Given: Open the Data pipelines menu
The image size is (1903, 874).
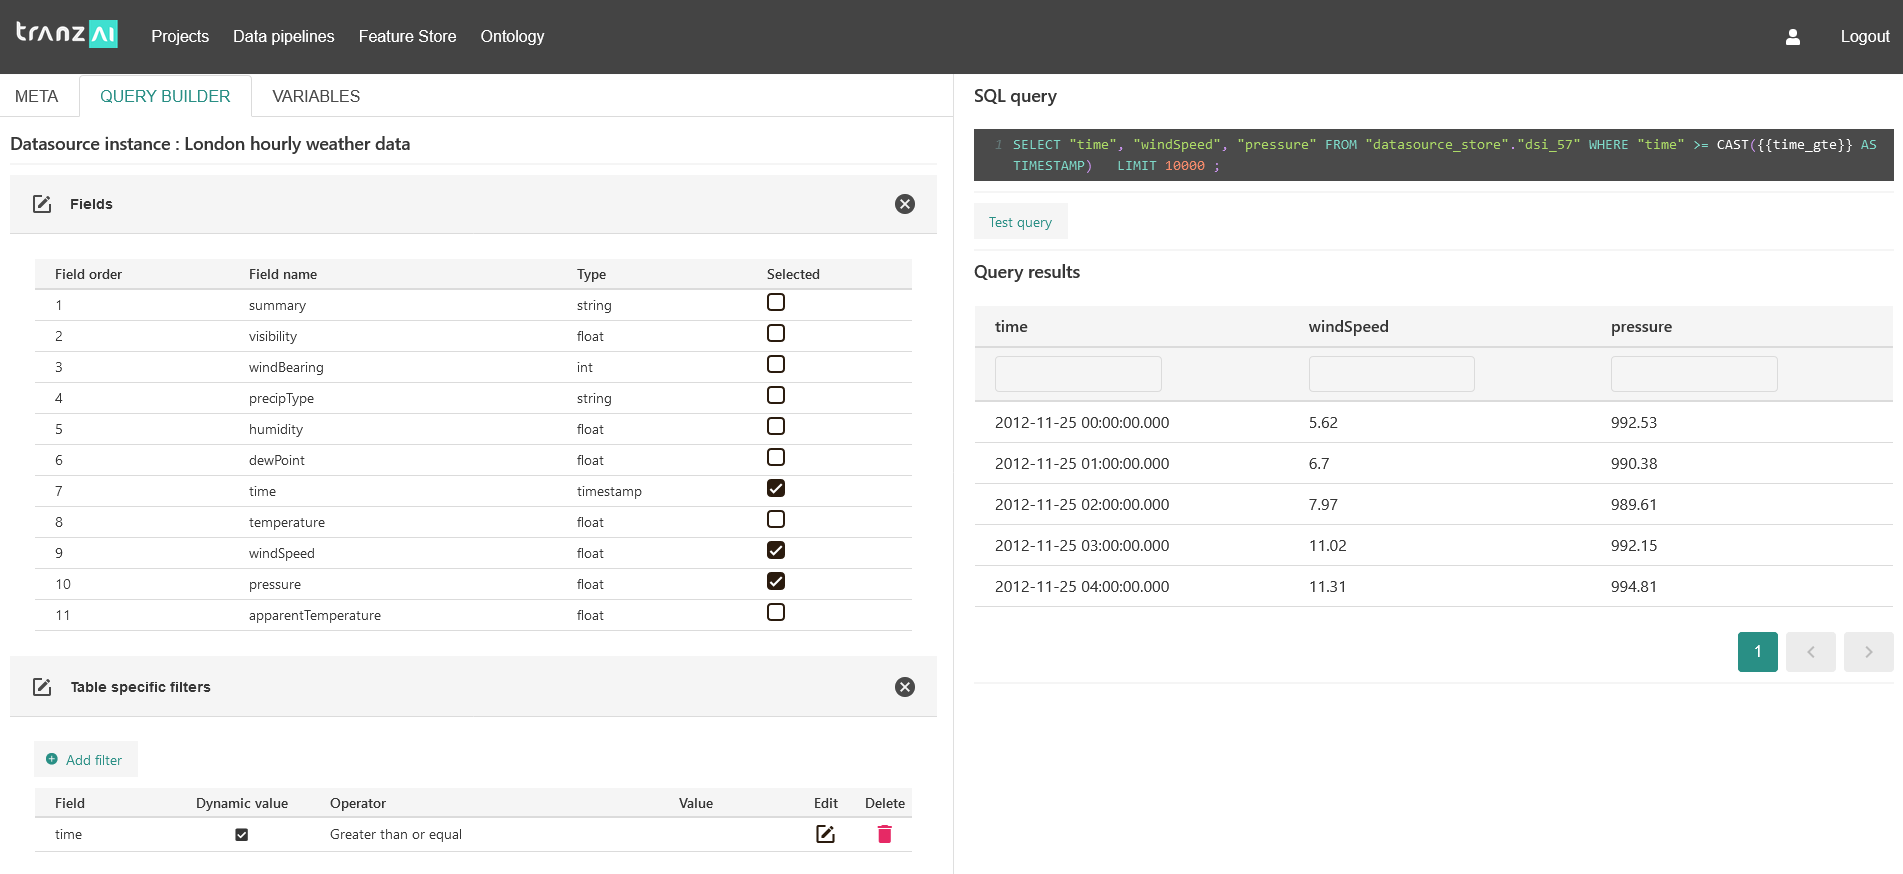Looking at the screenshot, I should [x=284, y=36].
